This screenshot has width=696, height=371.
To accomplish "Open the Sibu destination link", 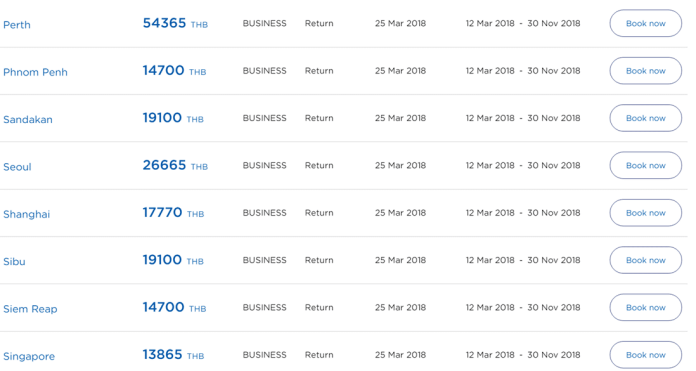I will pyautogui.click(x=14, y=261).
